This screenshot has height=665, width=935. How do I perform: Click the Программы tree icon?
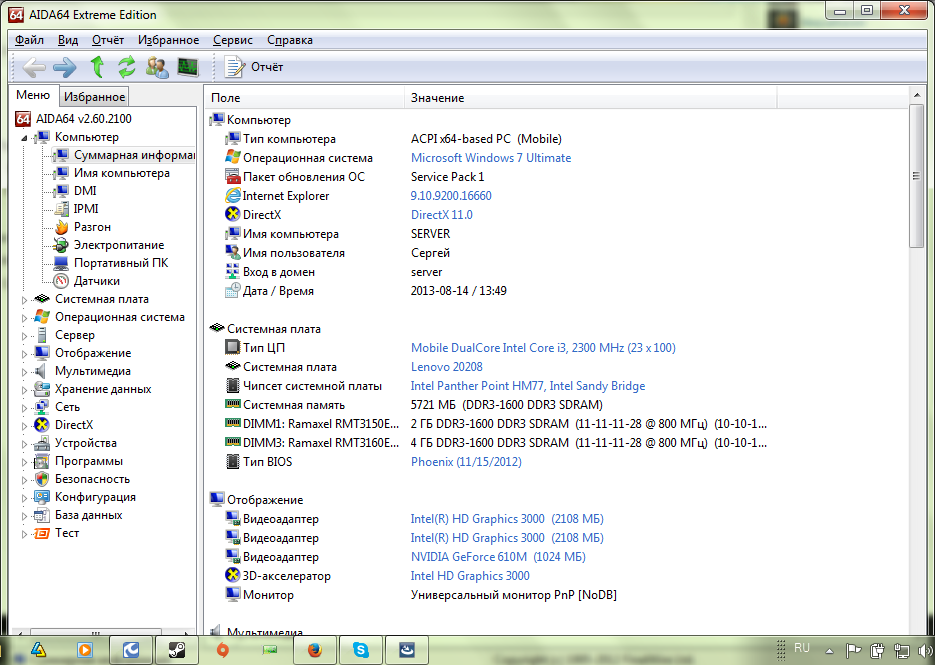coord(42,461)
